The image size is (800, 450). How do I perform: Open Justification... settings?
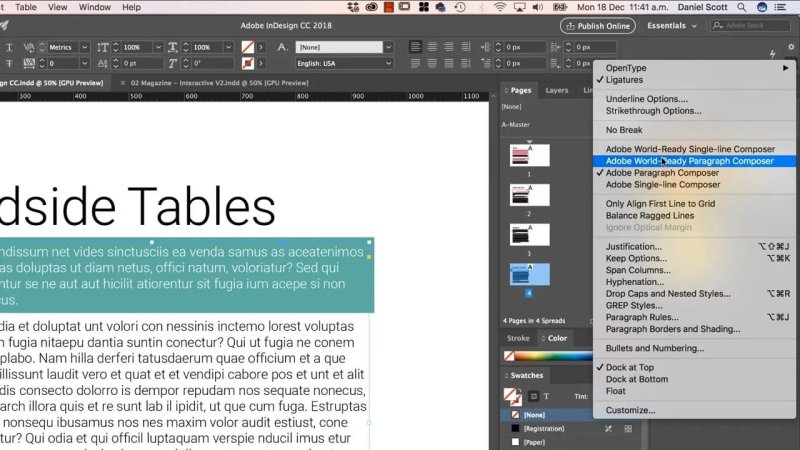694,246
